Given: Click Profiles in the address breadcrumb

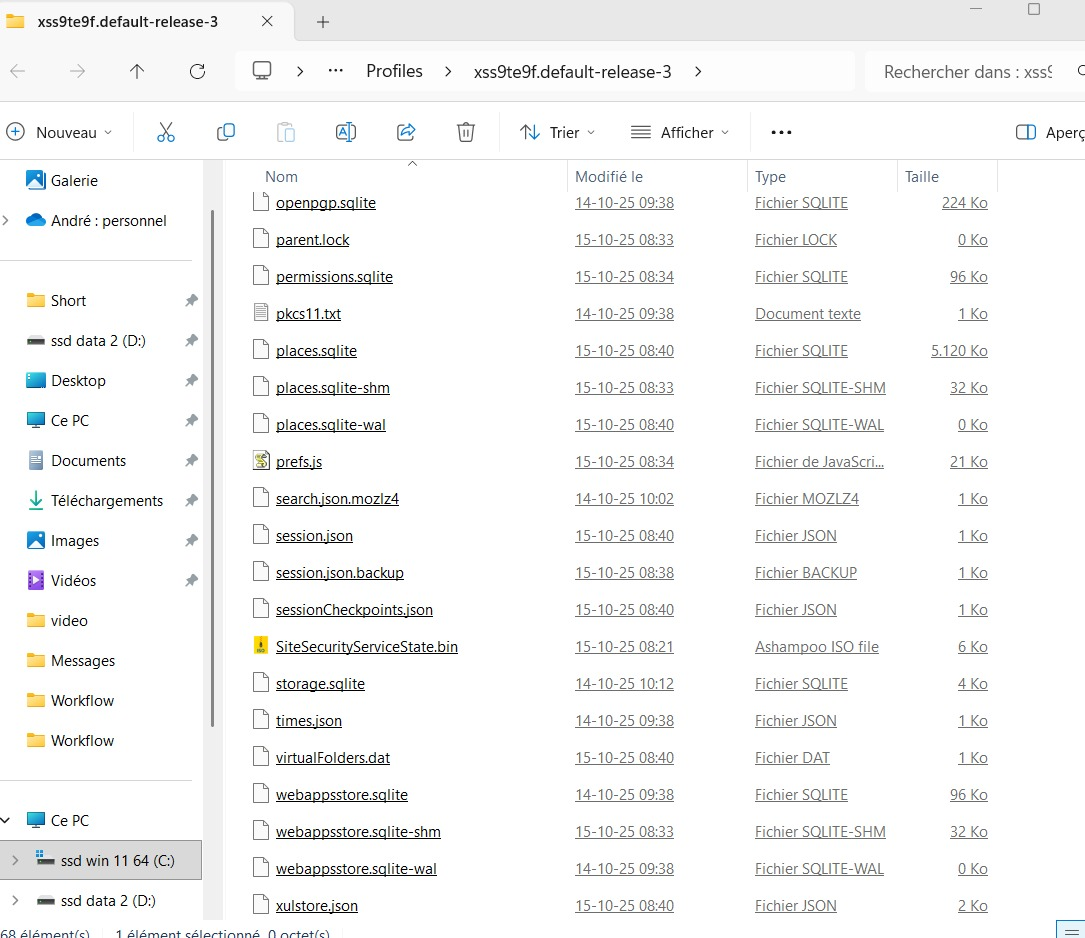Looking at the screenshot, I should click(x=394, y=71).
